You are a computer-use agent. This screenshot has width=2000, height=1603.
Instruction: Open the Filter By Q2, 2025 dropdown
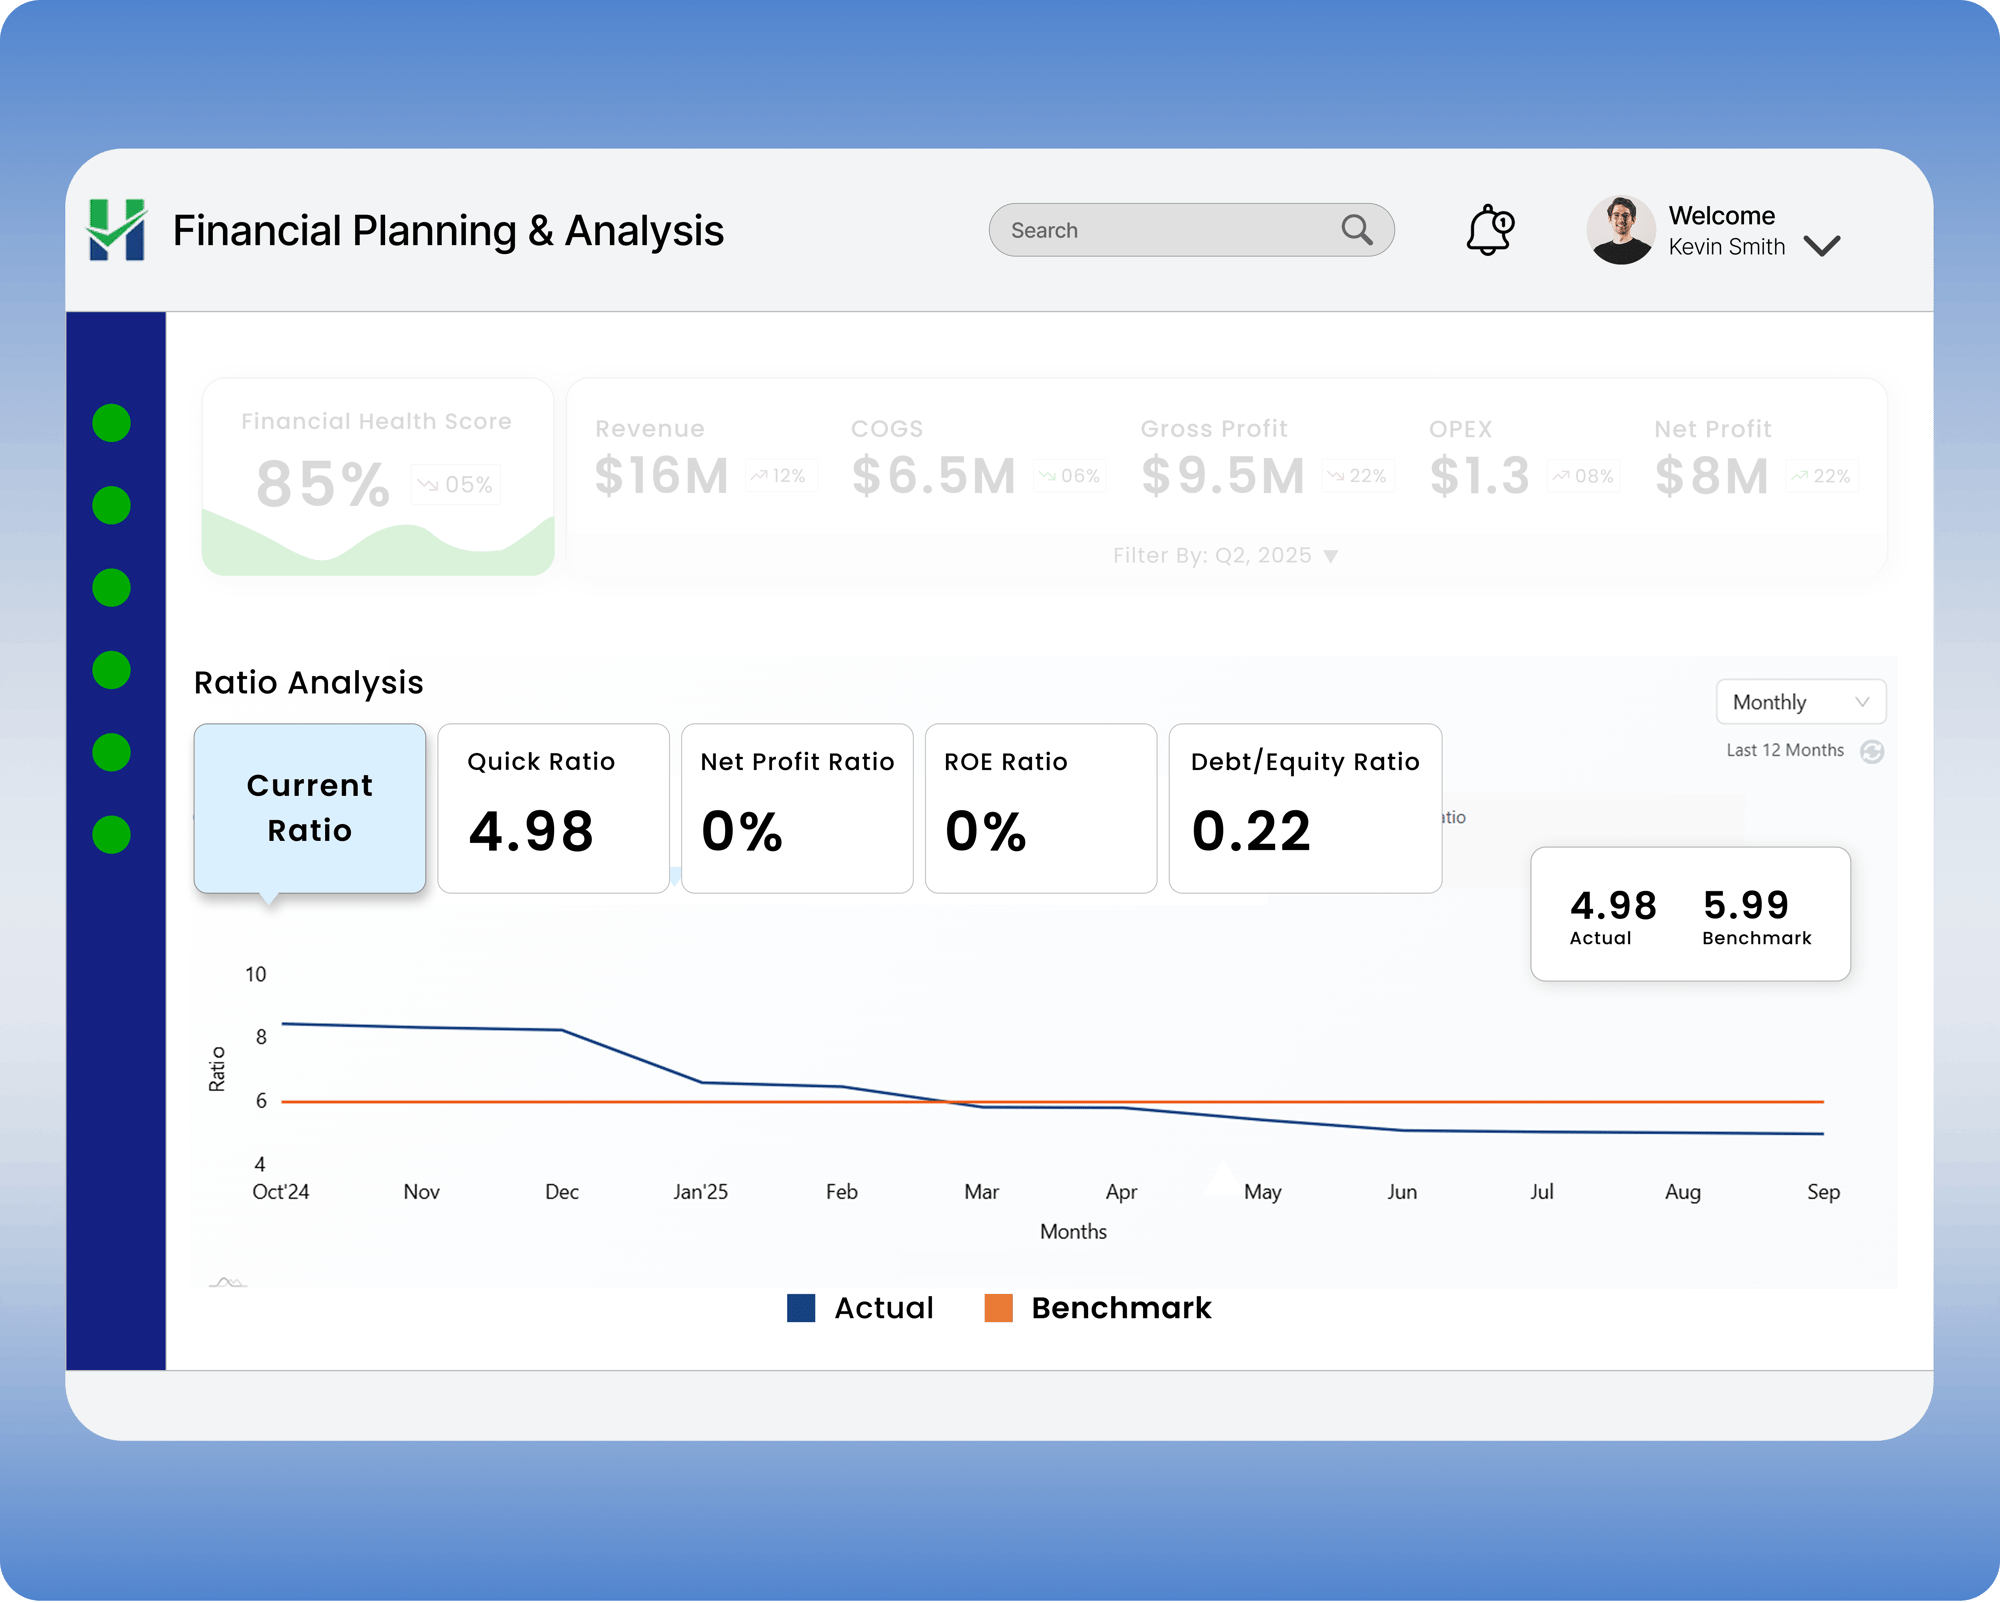pos(1225,556)
